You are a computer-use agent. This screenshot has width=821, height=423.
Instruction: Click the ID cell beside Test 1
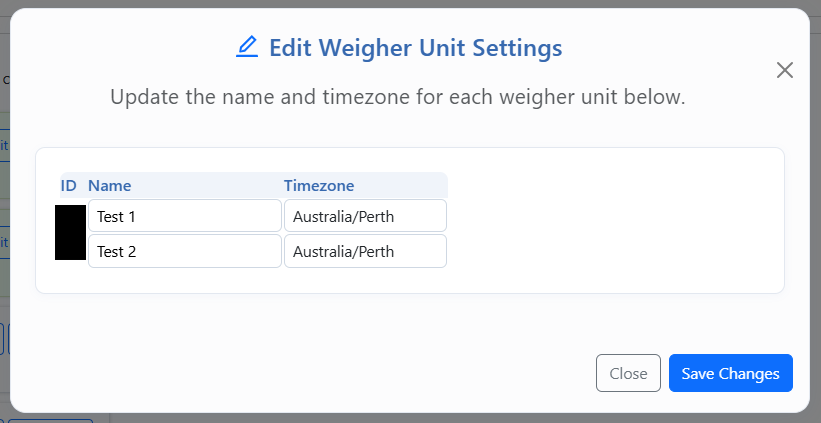click(70, 216)
